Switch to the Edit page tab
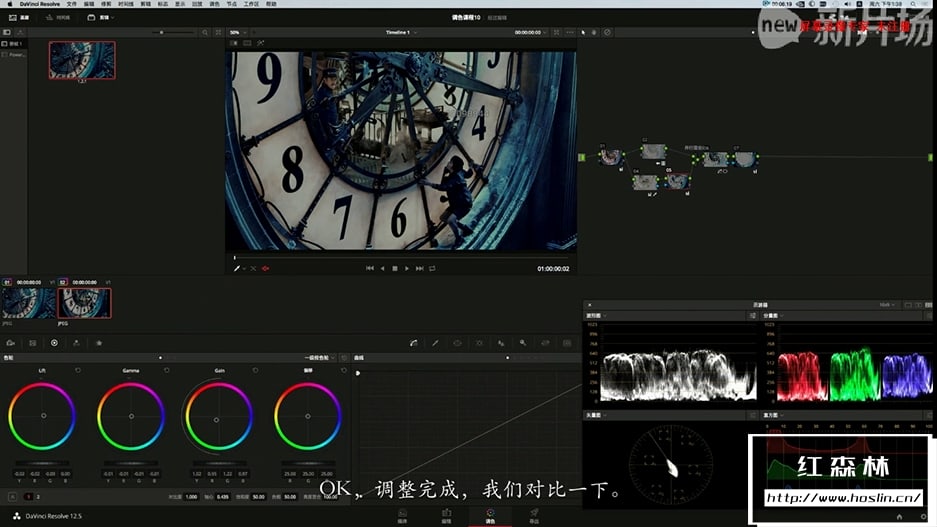The height and width of the screenshot is (527, 937). coord(446,516)
